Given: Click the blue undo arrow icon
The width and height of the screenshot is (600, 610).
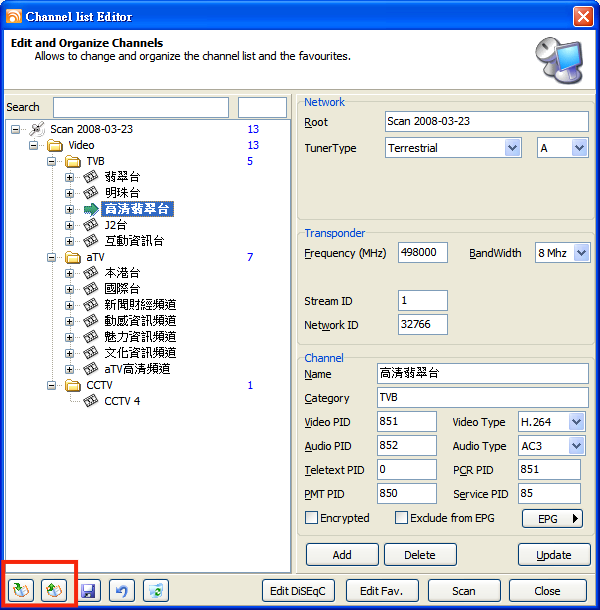Looking at the screenshot, I should click(122, 591).
